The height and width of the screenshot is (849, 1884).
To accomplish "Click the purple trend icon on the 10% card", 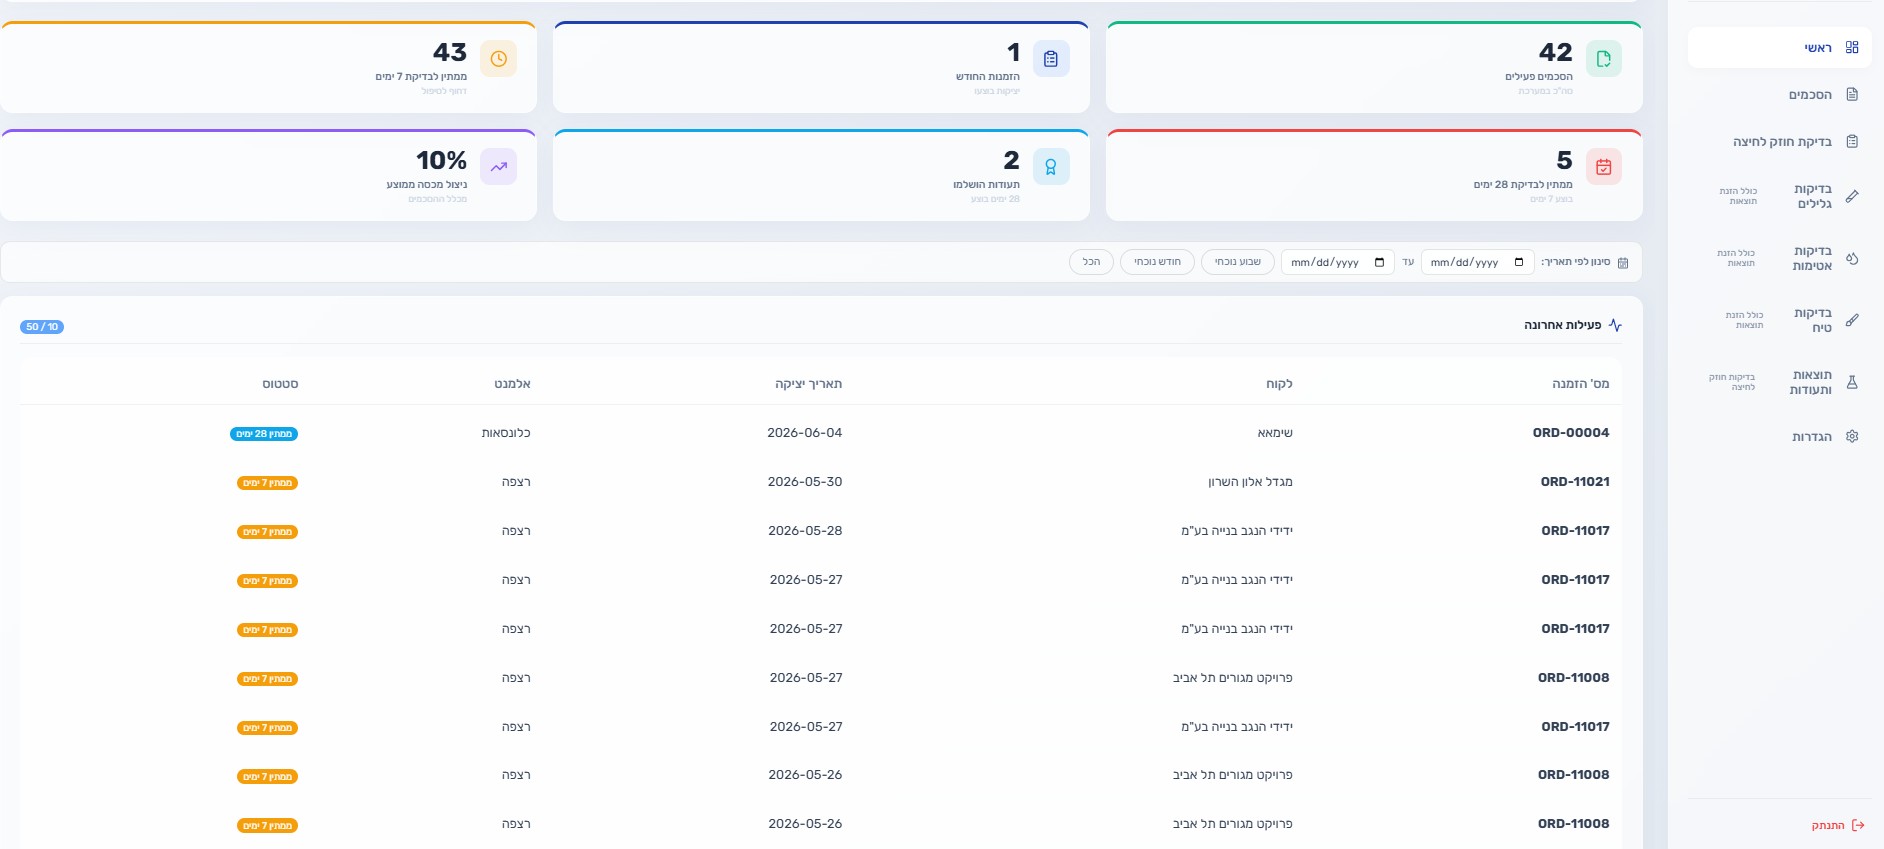I will [x=498, y=167].
